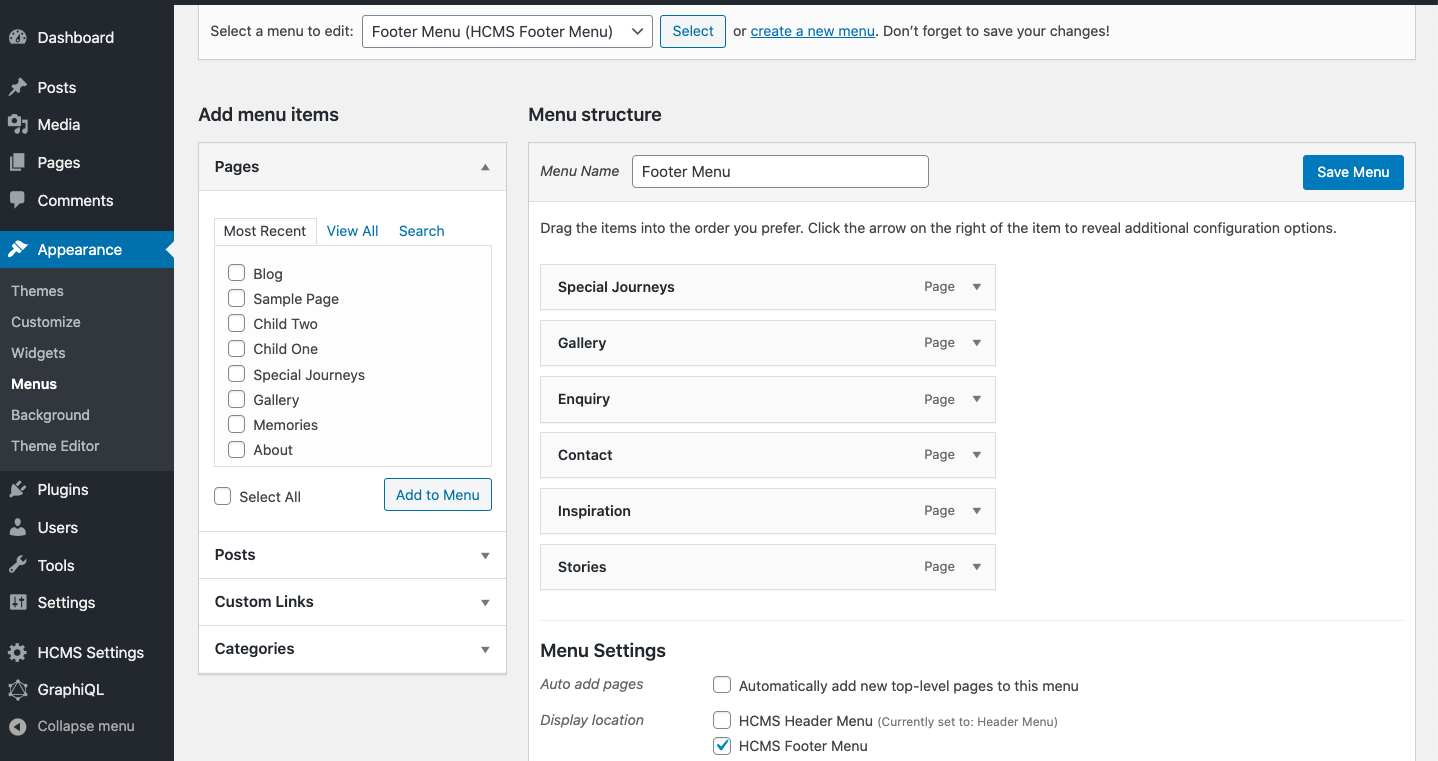The image size is (1438, 761).
Task: Click the GraphiQL sidebar icon
Action: [18, 690]
